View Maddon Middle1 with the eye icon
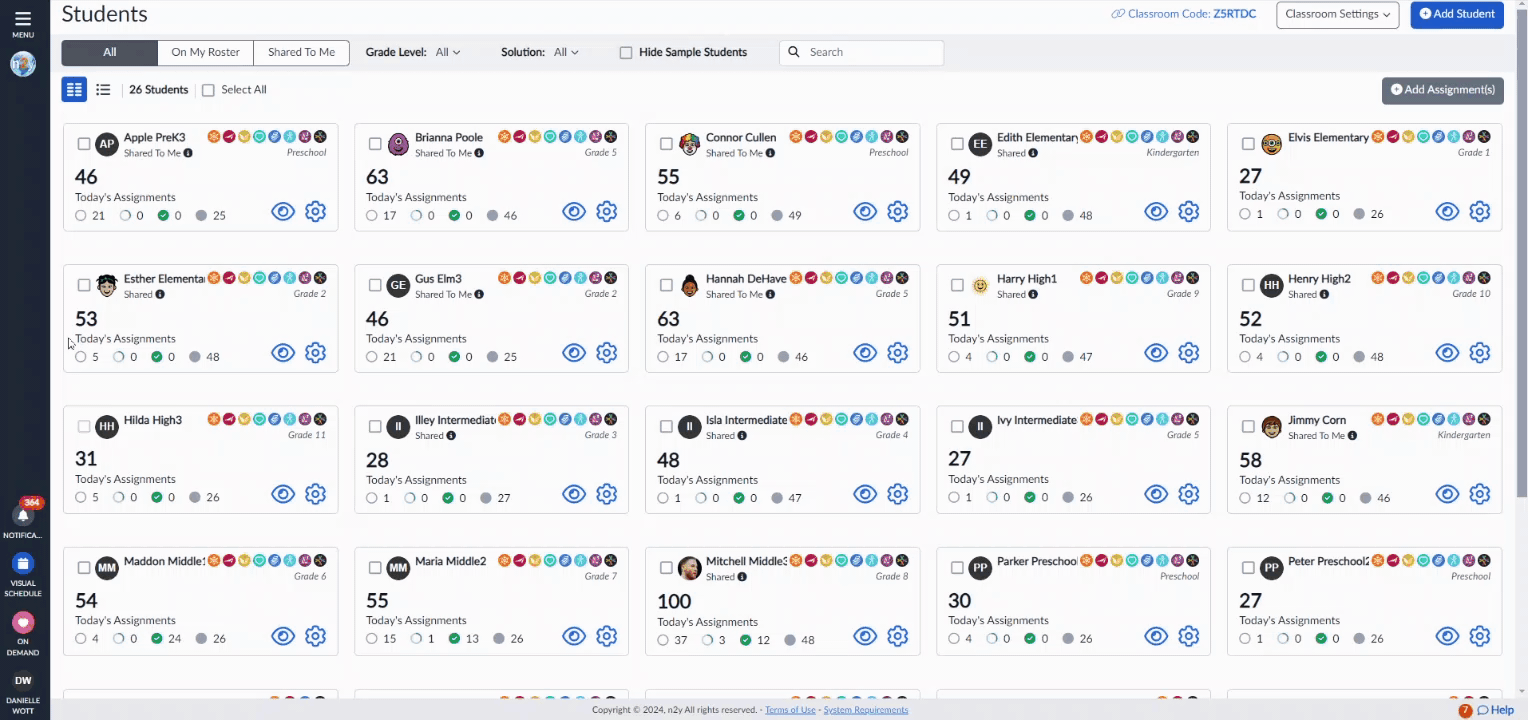Viewport: 1528px width, 720px height. pos(283,636)
